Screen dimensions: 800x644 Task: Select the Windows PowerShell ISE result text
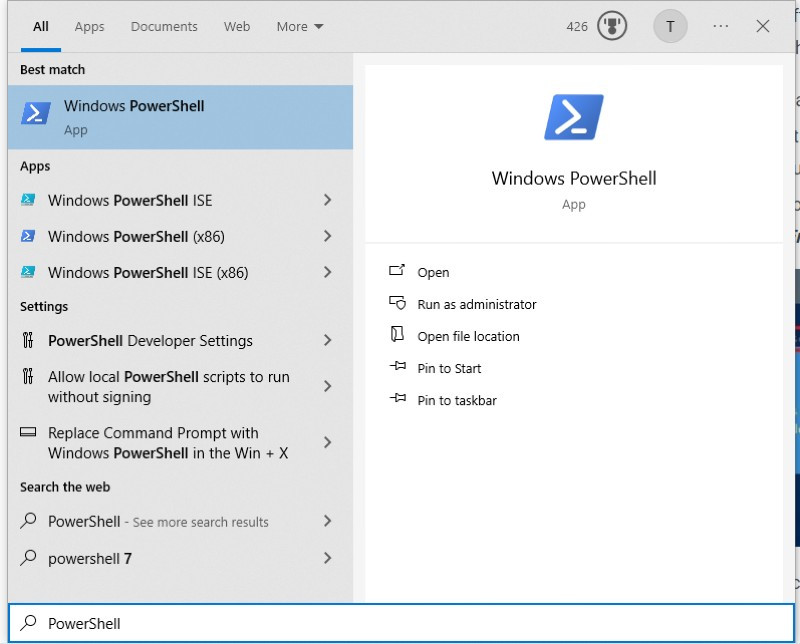[130, 201]
